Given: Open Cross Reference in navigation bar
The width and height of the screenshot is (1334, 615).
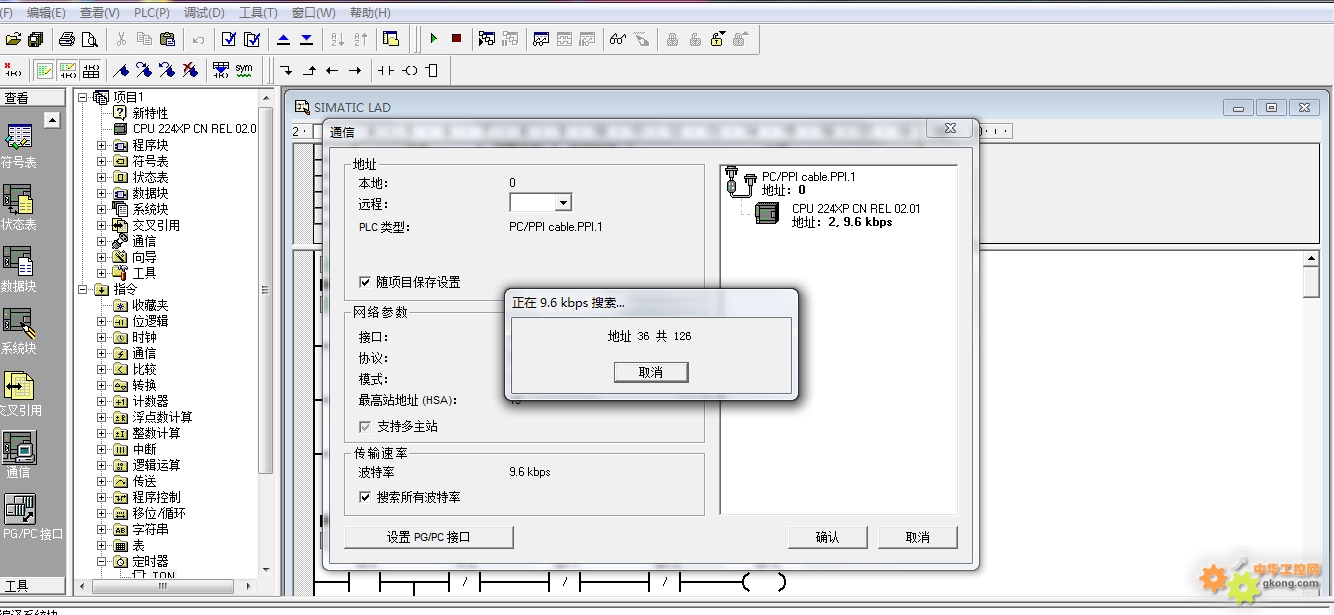Looking at the screenshot, I should [x=19, y=394].
